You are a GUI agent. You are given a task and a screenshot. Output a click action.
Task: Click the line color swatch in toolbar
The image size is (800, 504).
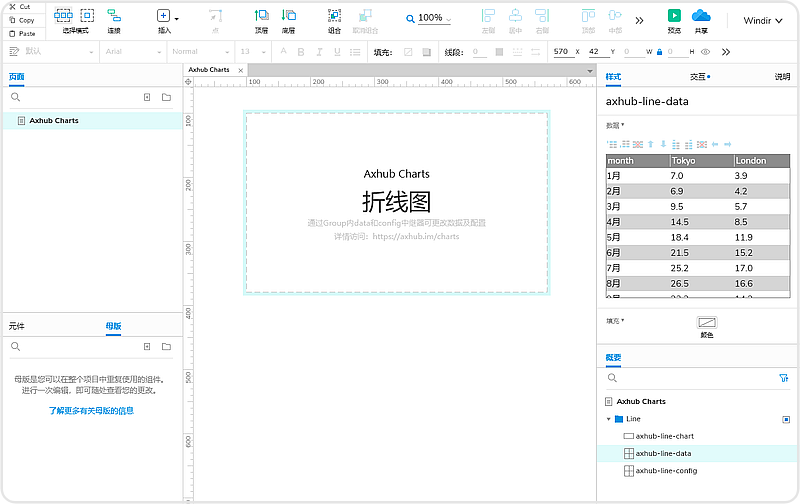(x=499, y=52)
